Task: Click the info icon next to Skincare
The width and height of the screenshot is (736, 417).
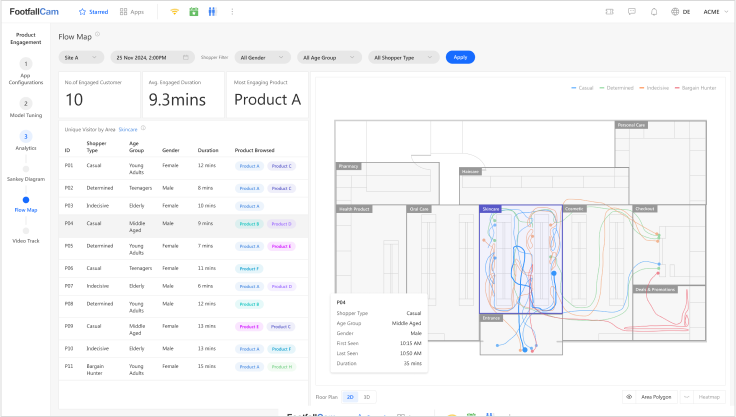Action: (143, 128)
